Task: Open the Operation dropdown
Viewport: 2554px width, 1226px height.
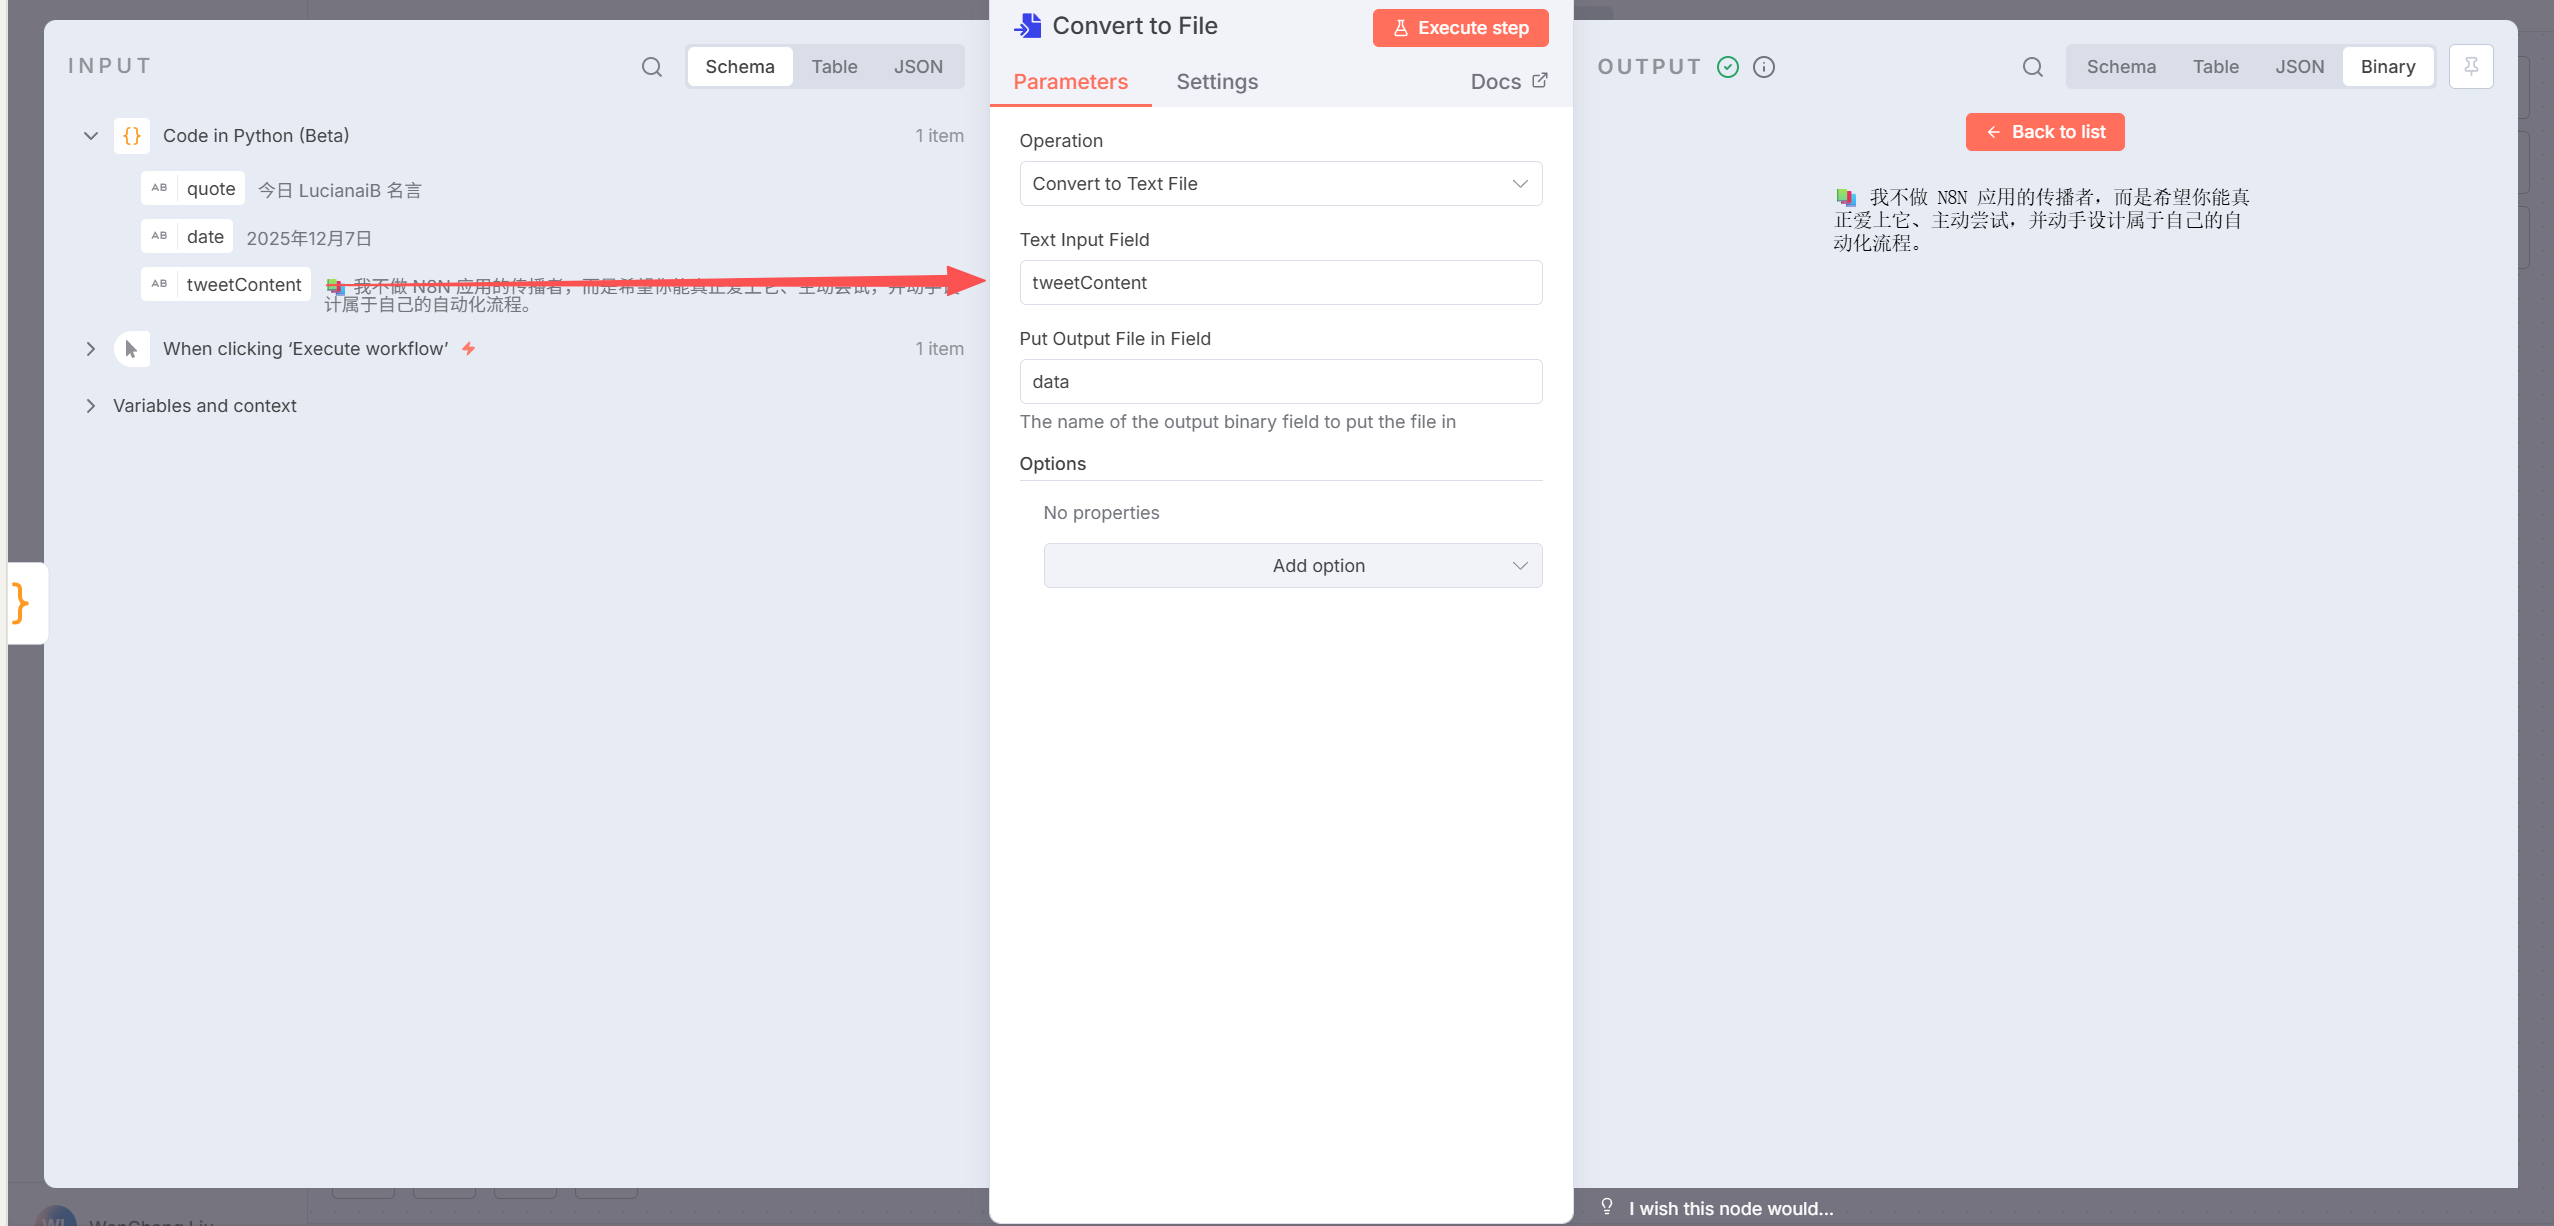Action: tap(1280, 184)
